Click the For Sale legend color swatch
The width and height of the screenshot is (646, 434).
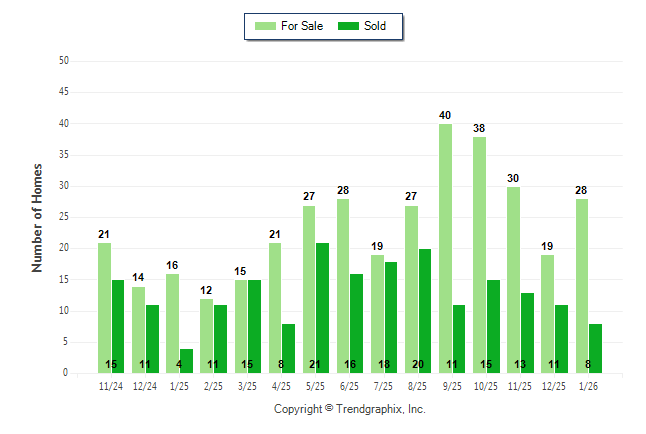(266, 26)
